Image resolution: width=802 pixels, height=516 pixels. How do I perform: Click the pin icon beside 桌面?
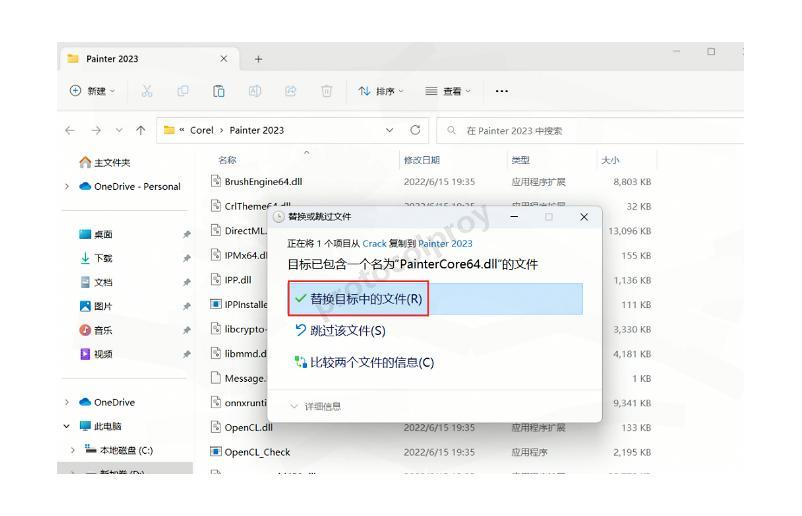tap(187, 234)
